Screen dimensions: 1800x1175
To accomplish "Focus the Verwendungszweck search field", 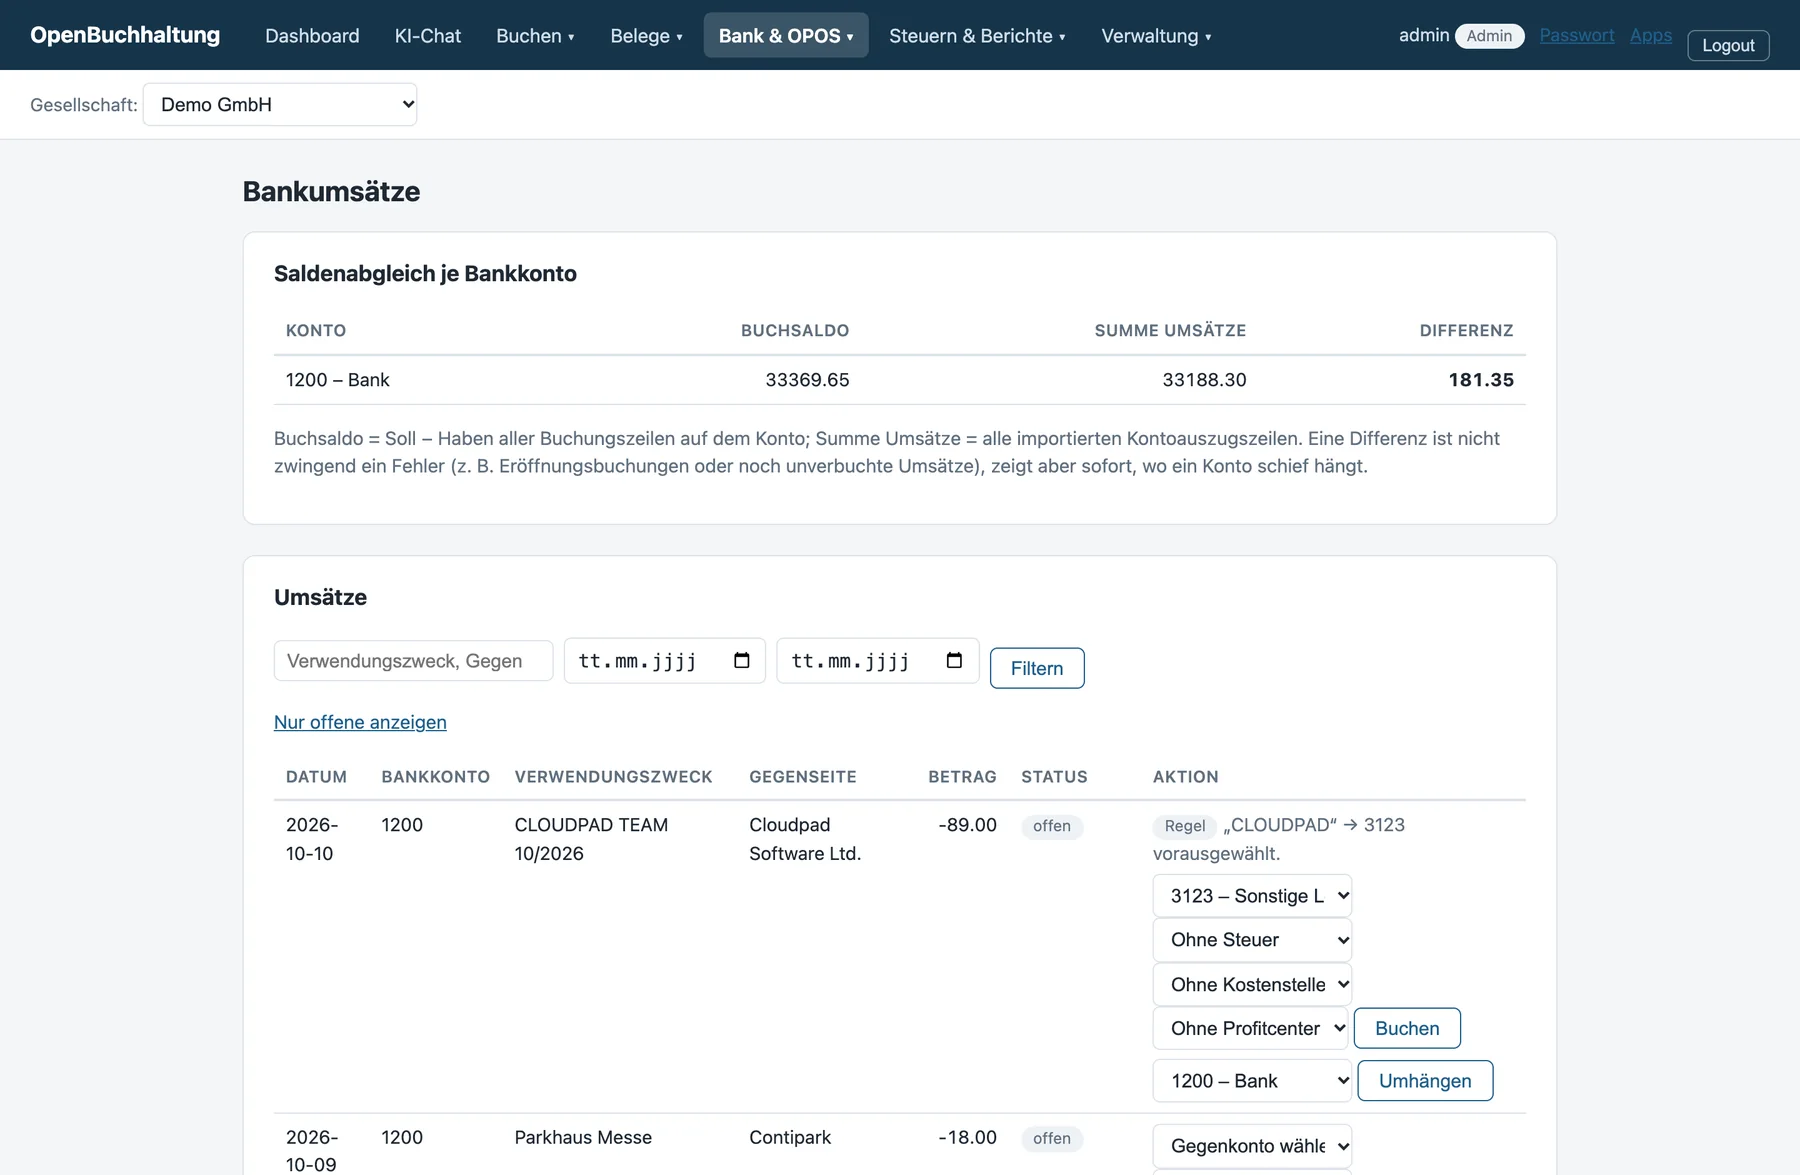I will tap(413, 660).
